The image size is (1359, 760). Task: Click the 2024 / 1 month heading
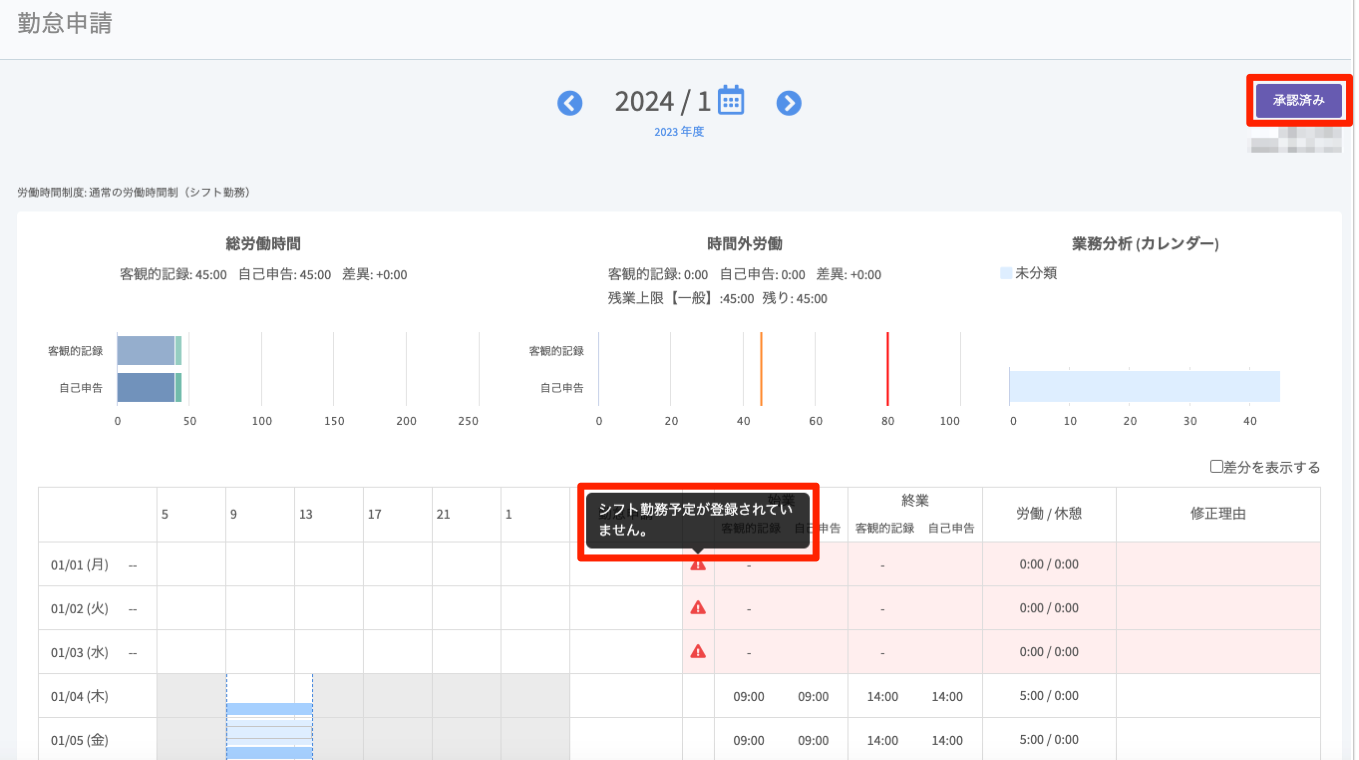coord(662,102)
